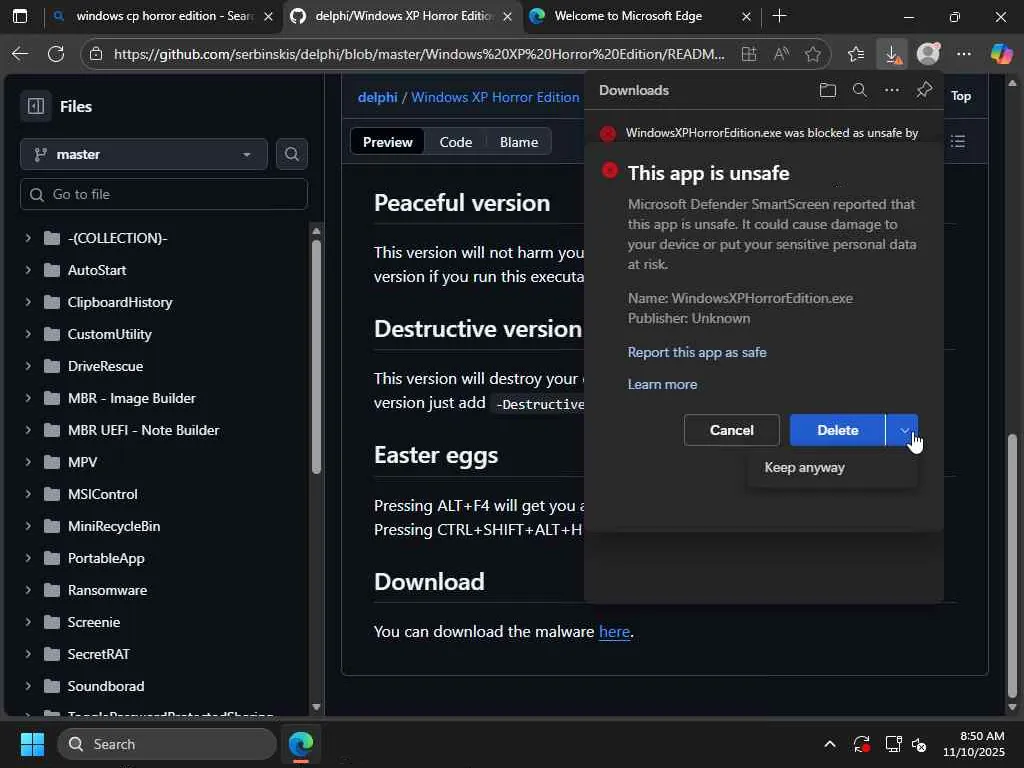
Task: Go back with the browser back arrow
Action: pyautogui.click(x=20, y=54)
